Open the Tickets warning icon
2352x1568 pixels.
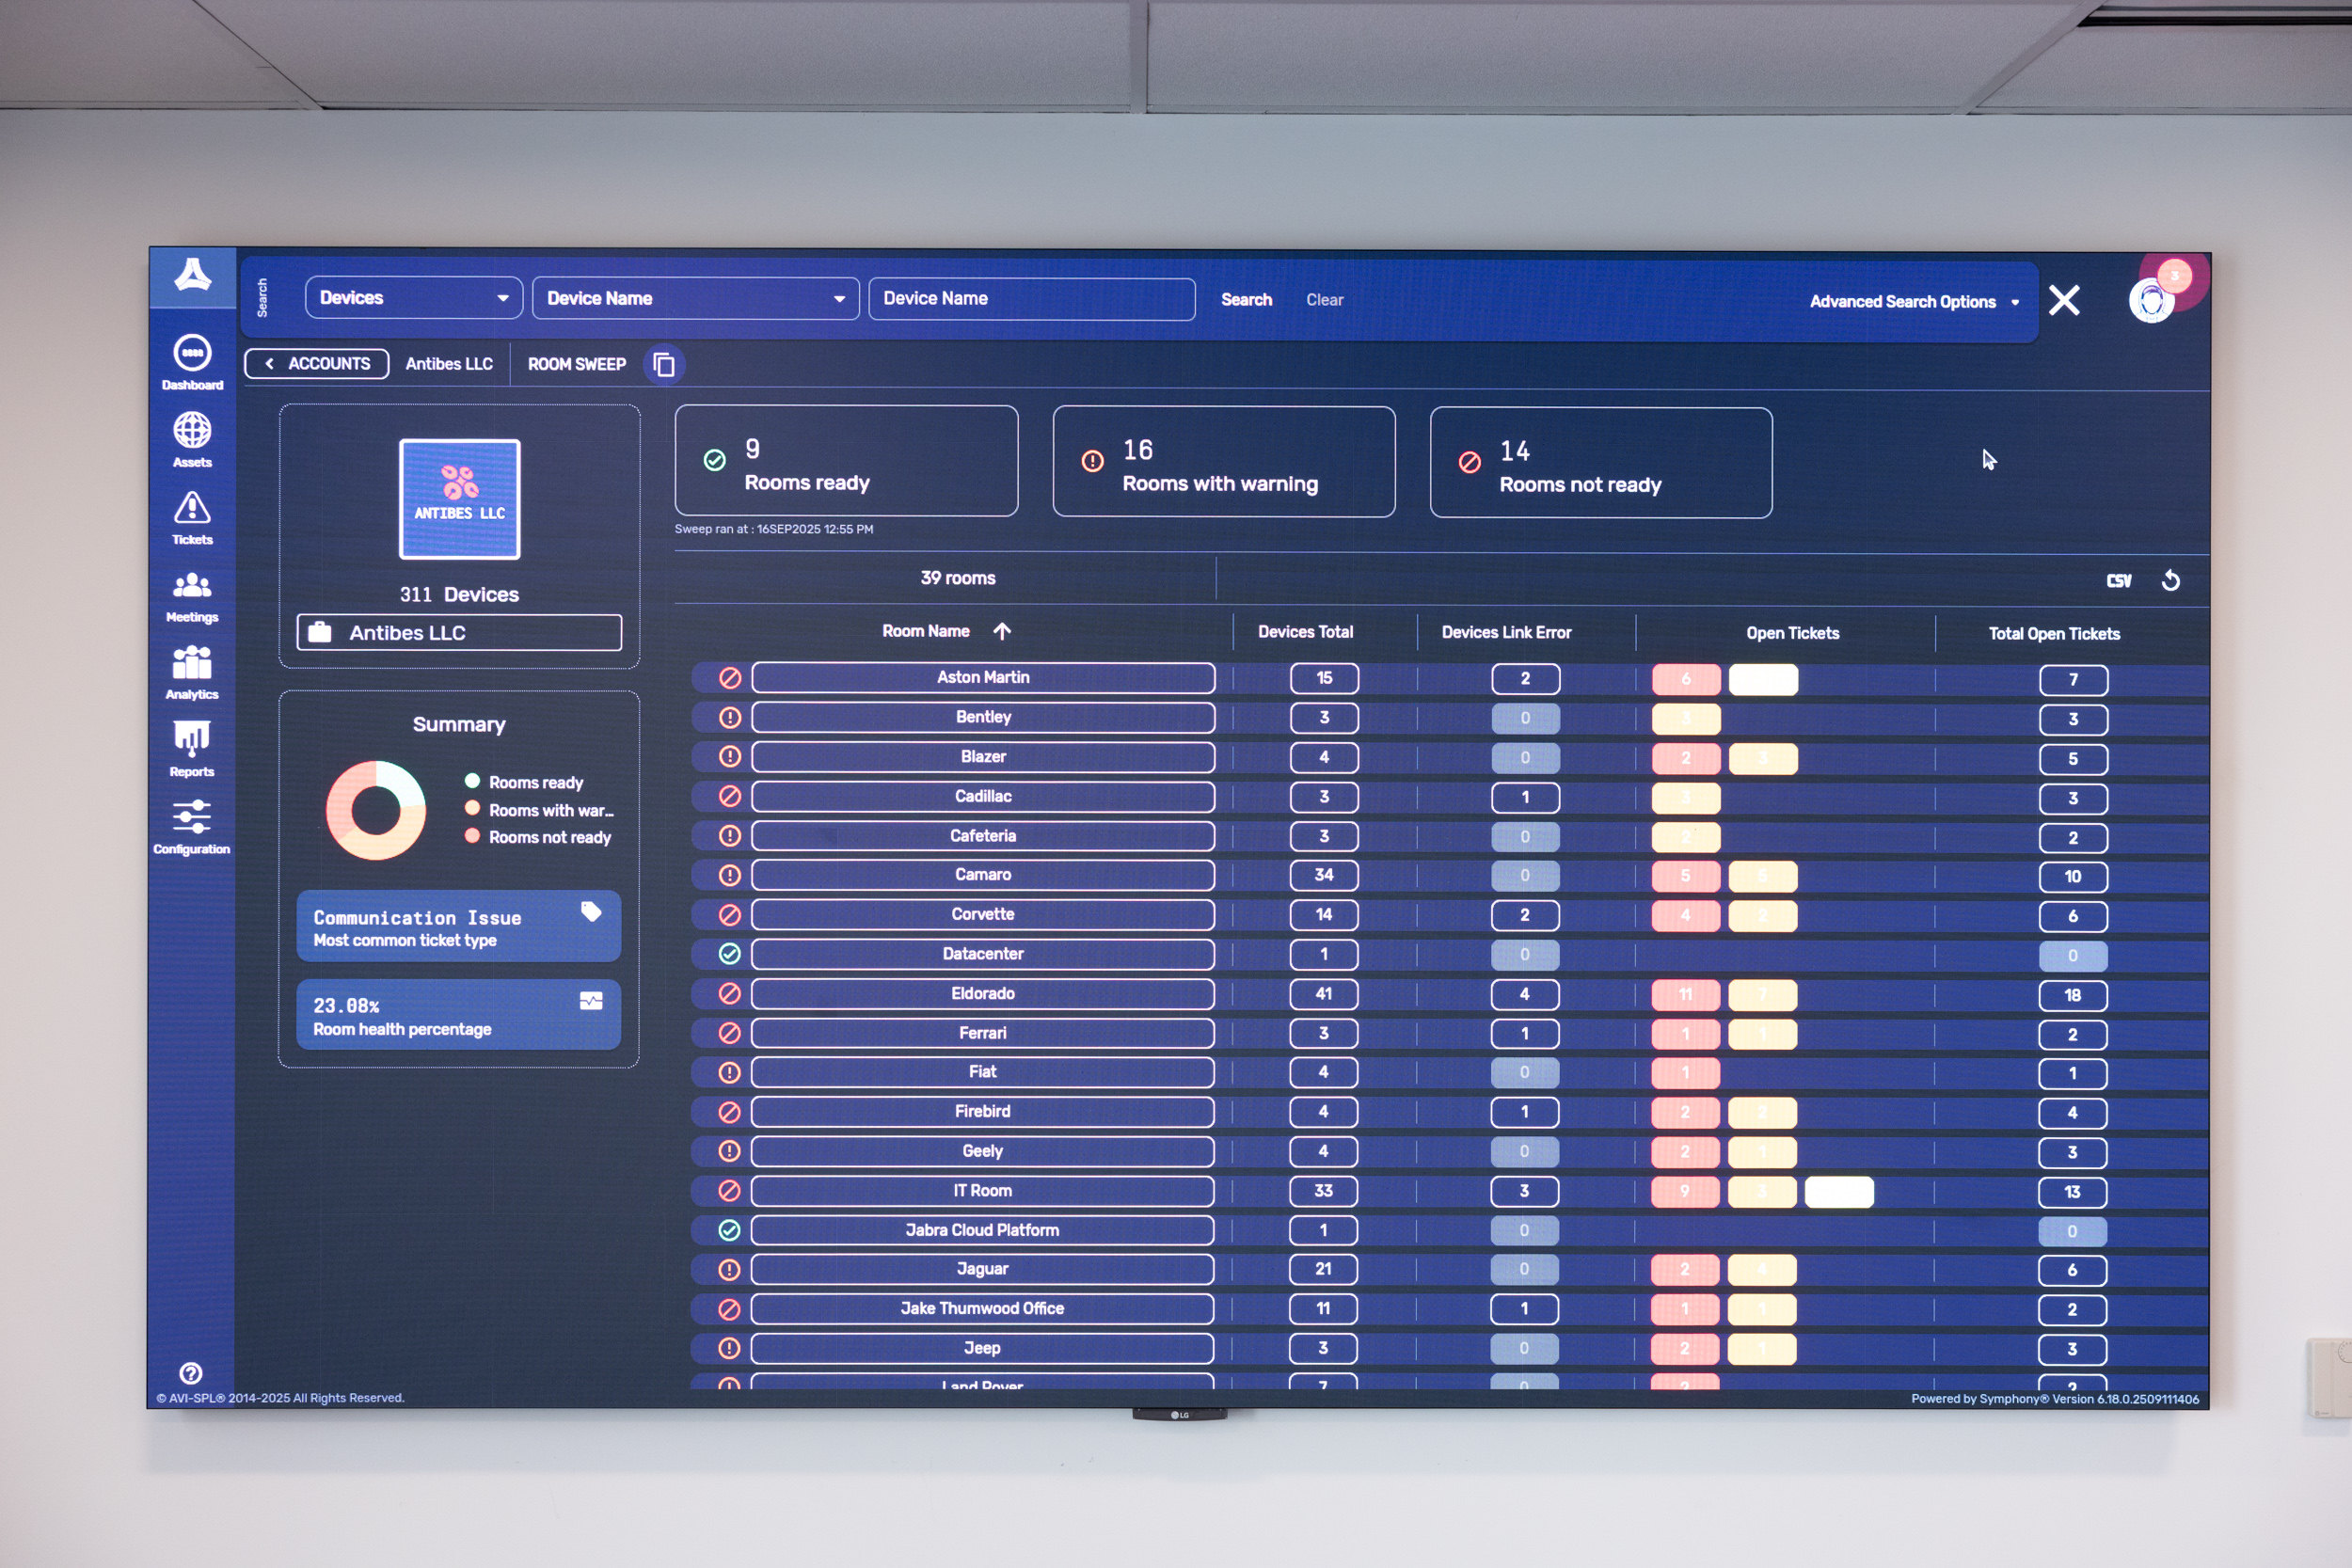192,508
